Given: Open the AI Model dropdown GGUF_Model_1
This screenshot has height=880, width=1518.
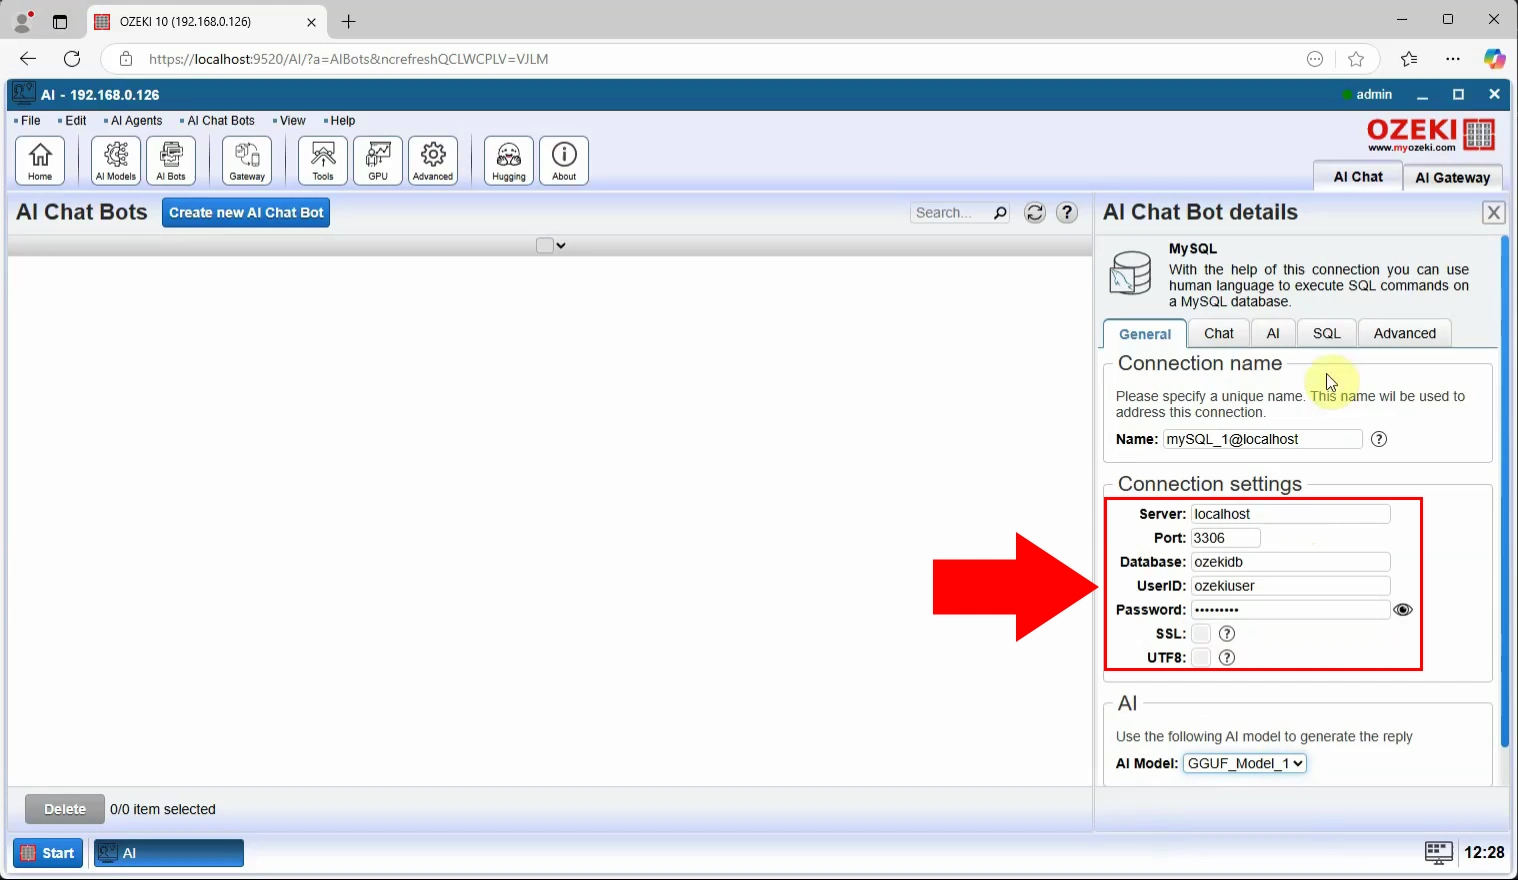Looking at the screenshot, I should tap(1245, 763).
